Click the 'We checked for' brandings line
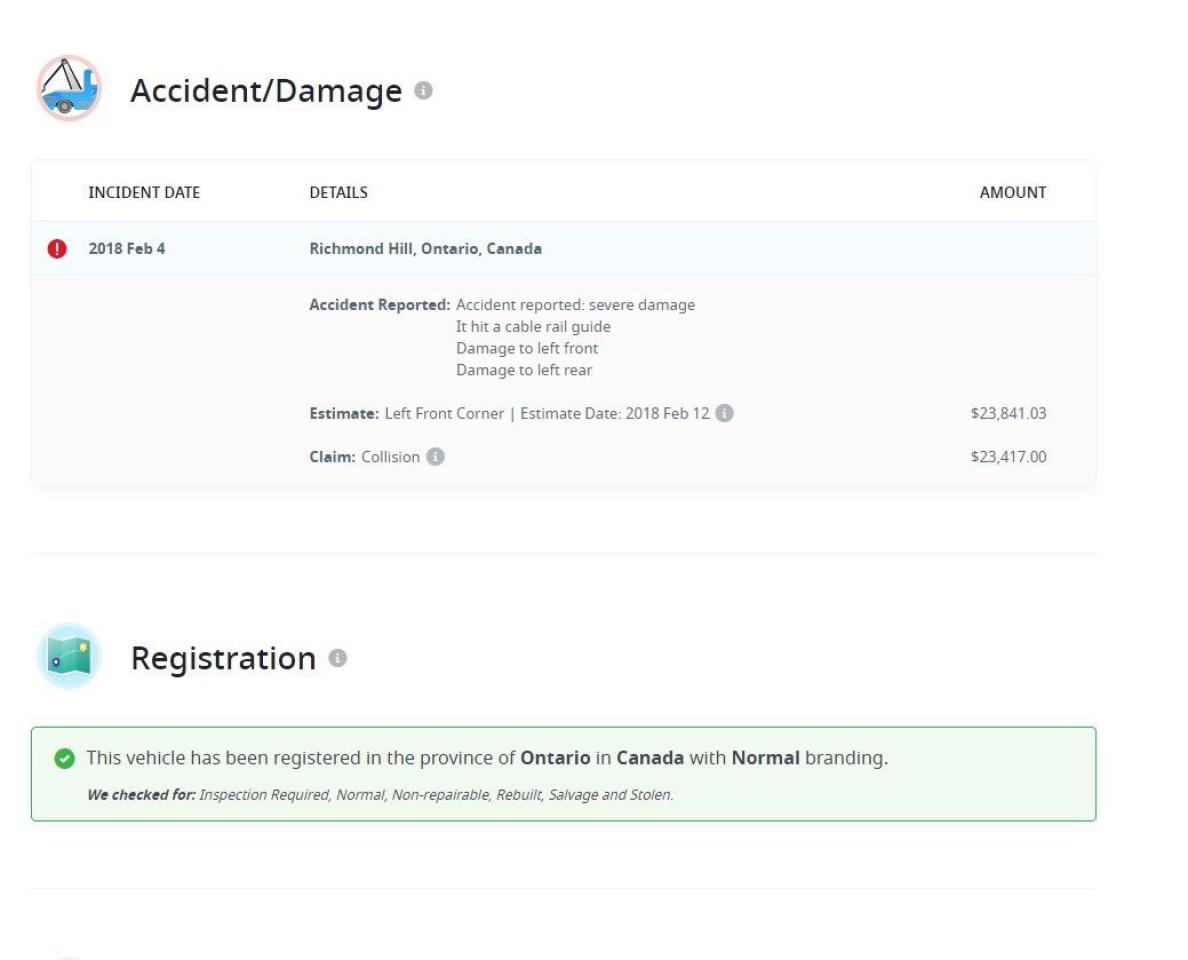The width and height of the screenshot is (1188, 960). [380, 795]
